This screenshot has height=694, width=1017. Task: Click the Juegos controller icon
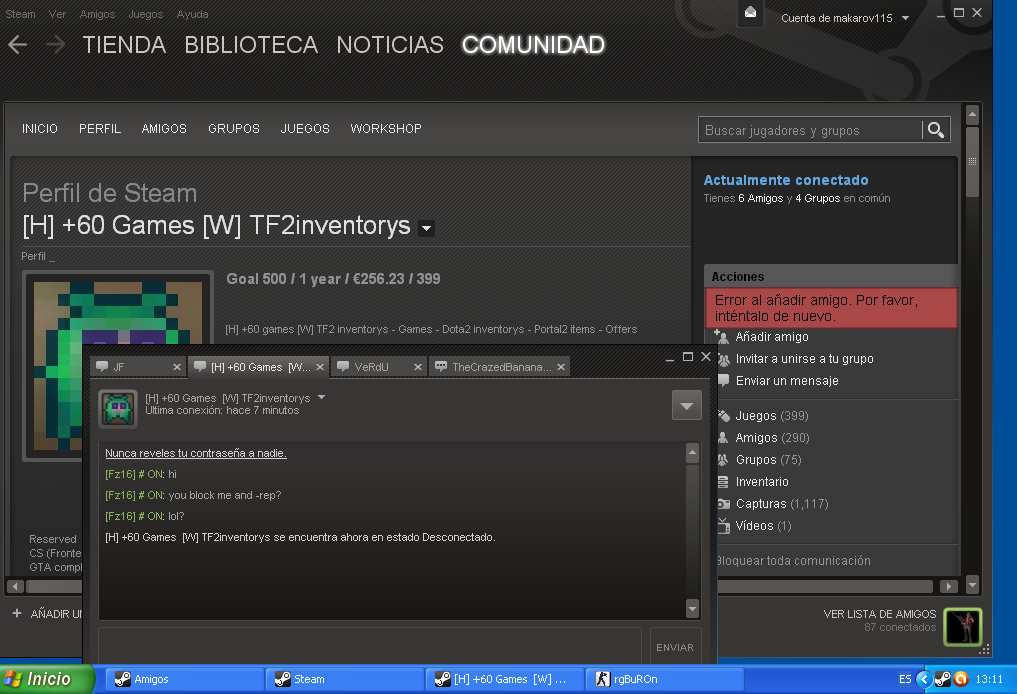[x=724, y=416]
